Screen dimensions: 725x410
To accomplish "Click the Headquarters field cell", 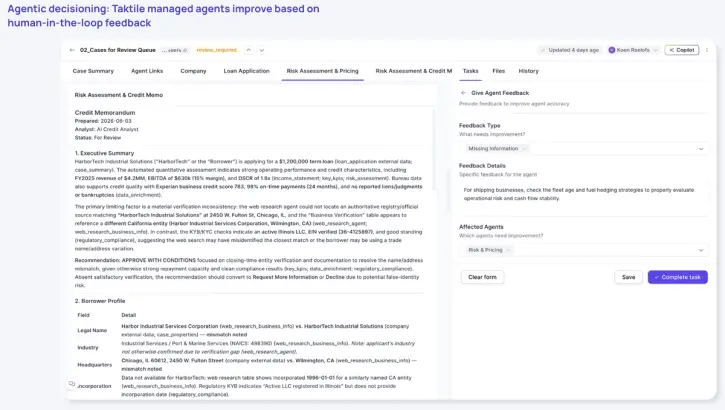I will [95, 365].
